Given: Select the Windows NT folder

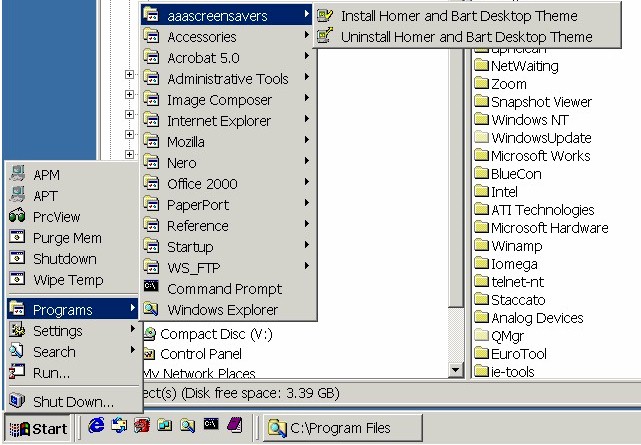Looking at the screenshot, I should 521,120.
